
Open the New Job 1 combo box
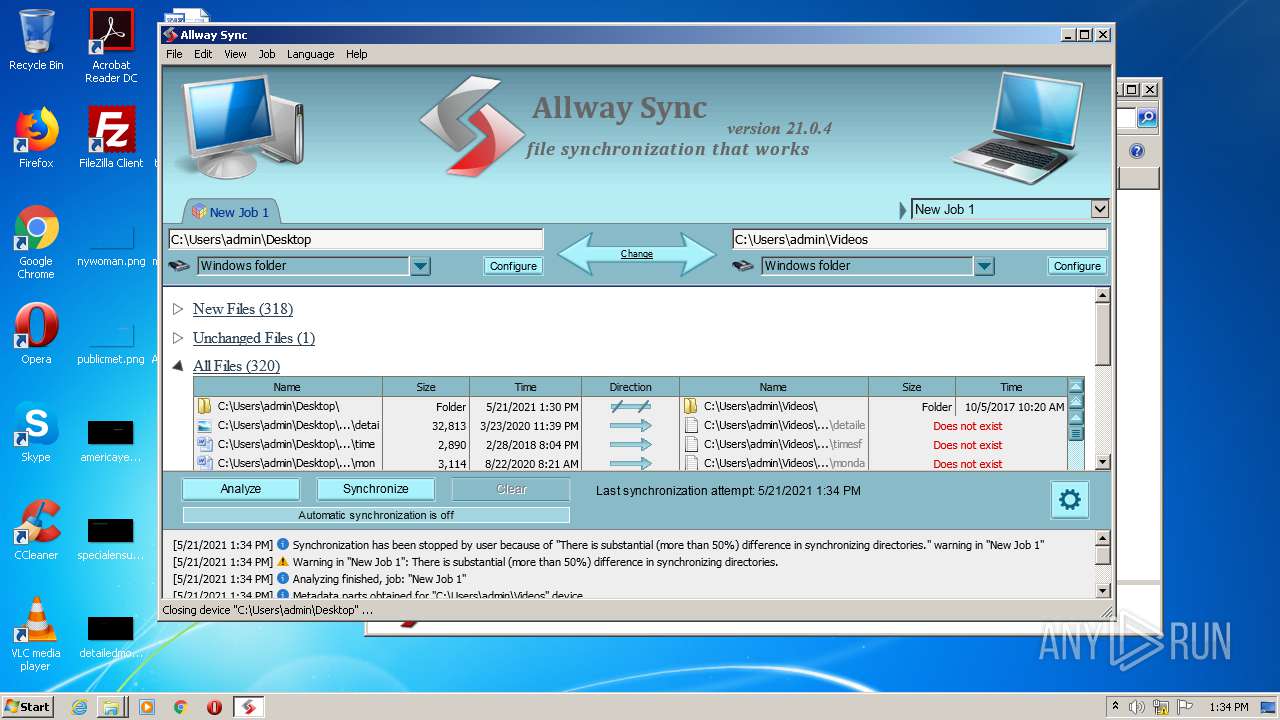[1010, 209]
